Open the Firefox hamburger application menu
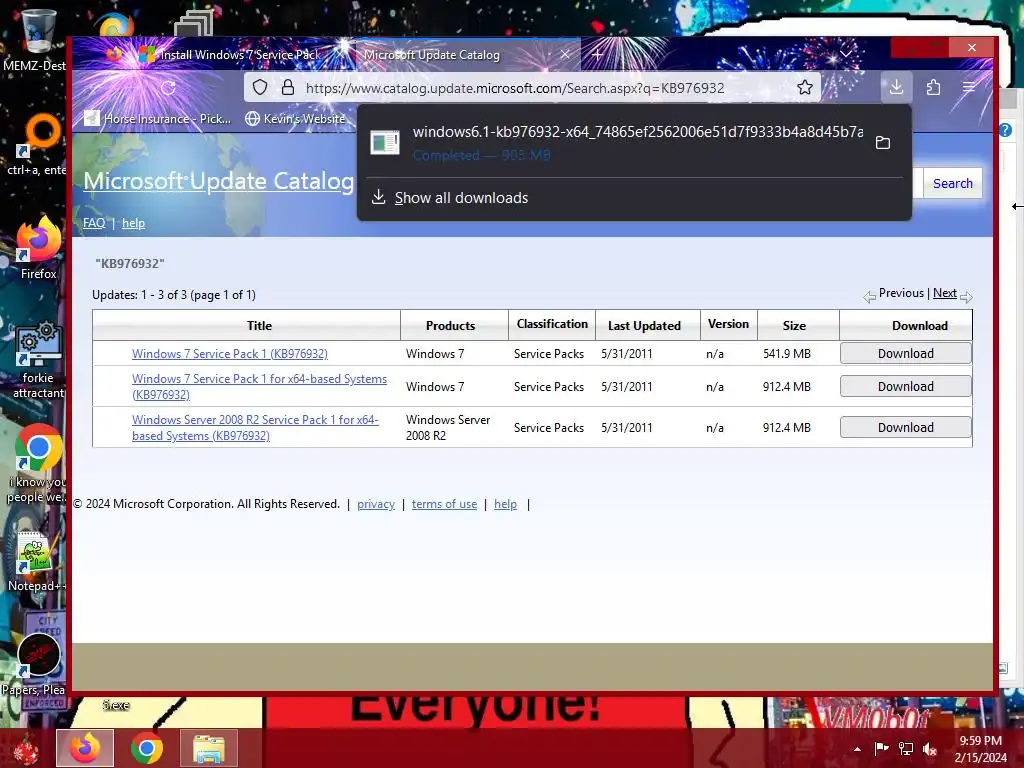Viewport: 1024px width, 768px height. pyautogui.click(x=969, y=87)
